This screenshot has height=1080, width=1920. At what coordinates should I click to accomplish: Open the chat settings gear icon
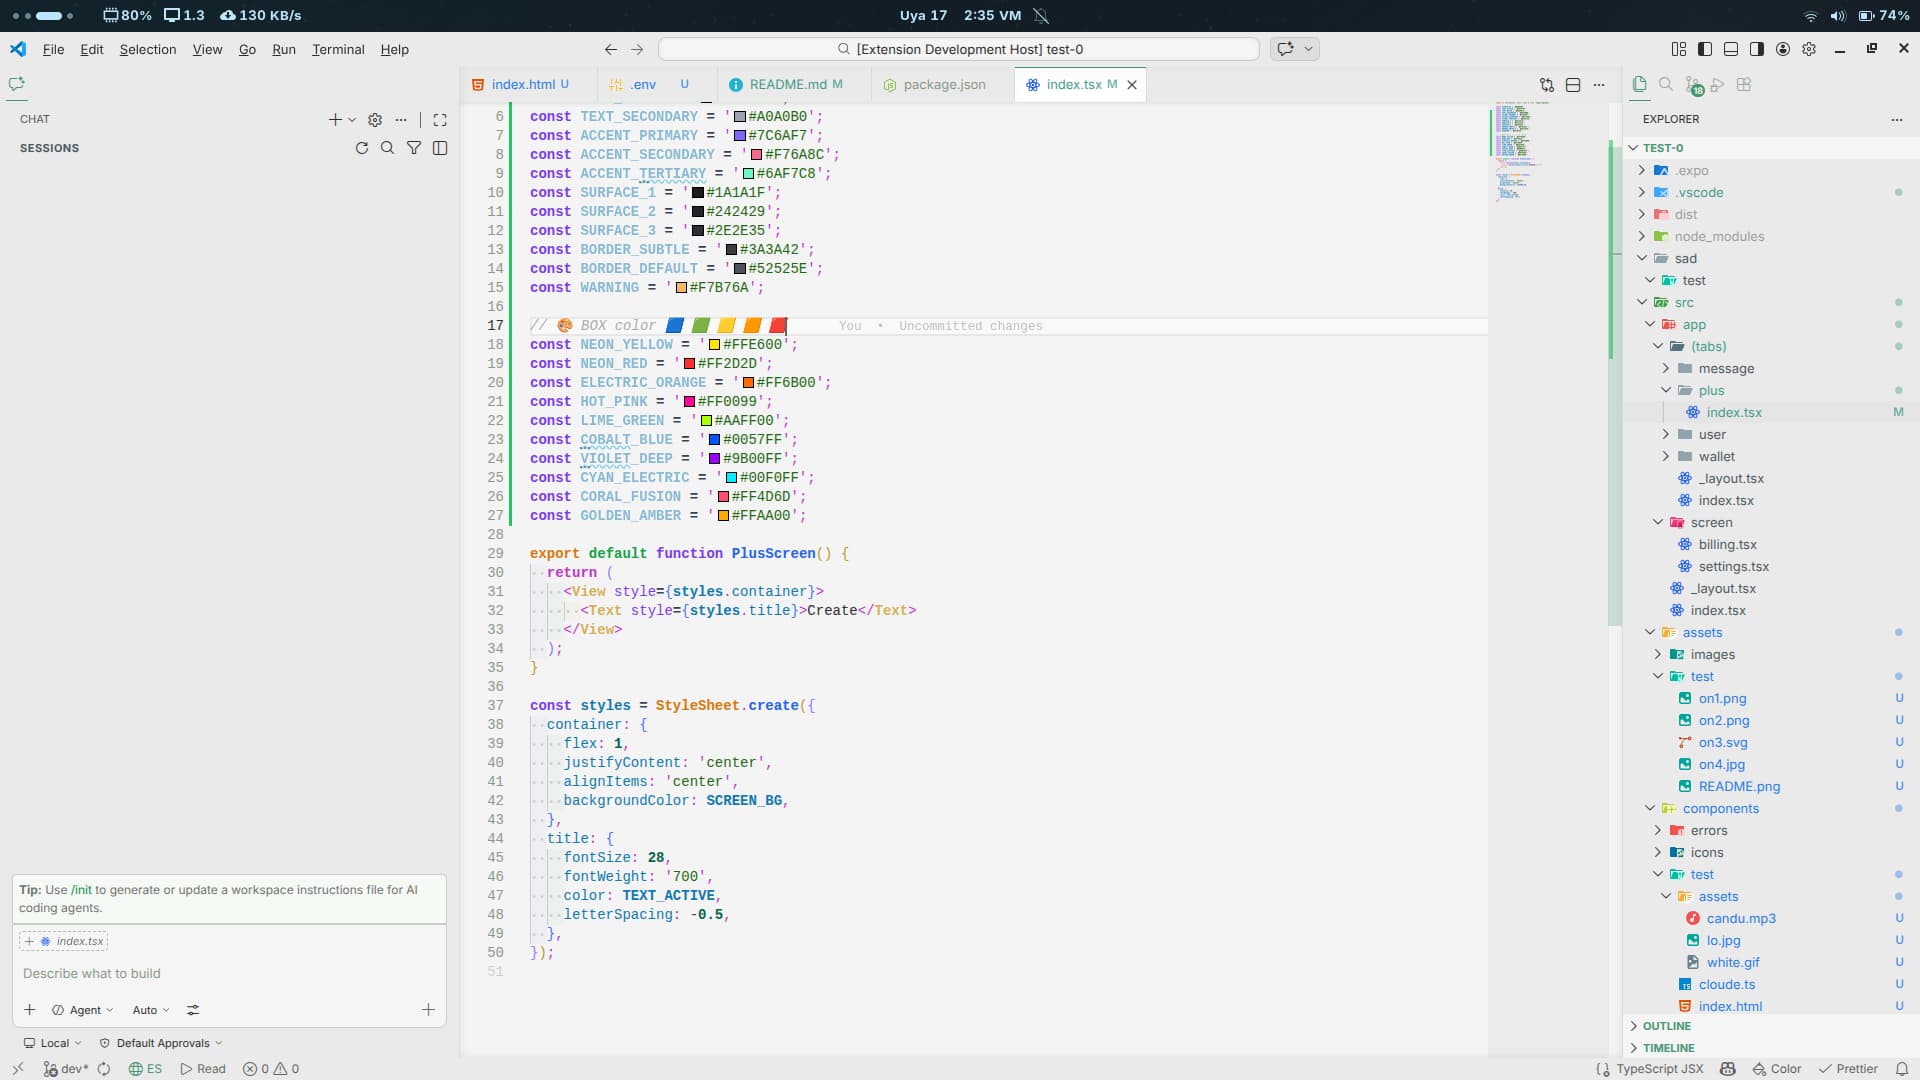375,120
